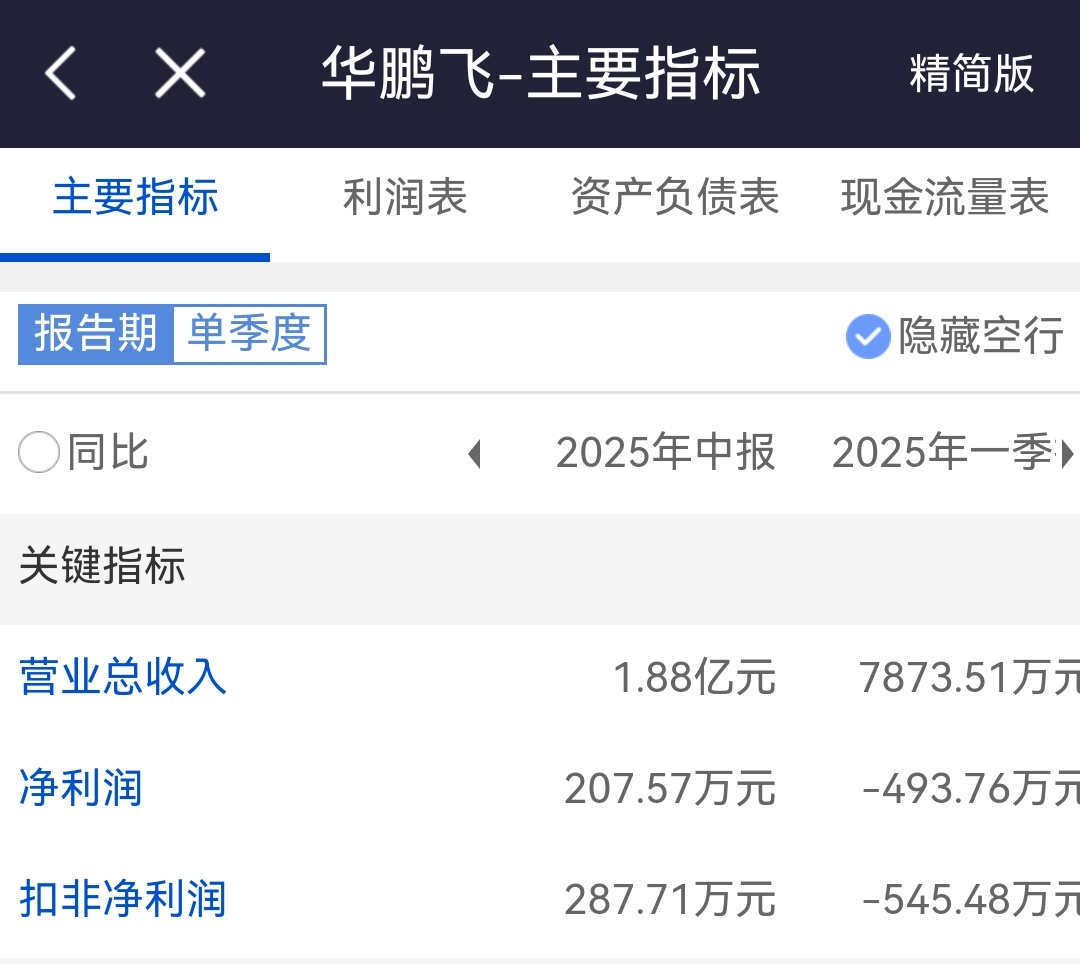Close the page with X icon
Screen dimensions: 1080x964
coord(180,73)
